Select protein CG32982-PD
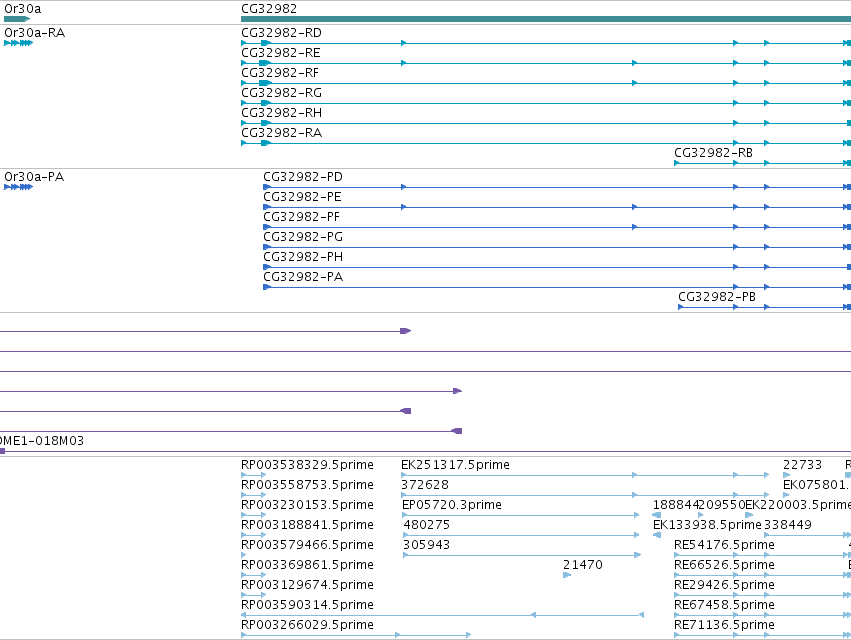This screenshot has height=640, width=851. click(303, 177)
